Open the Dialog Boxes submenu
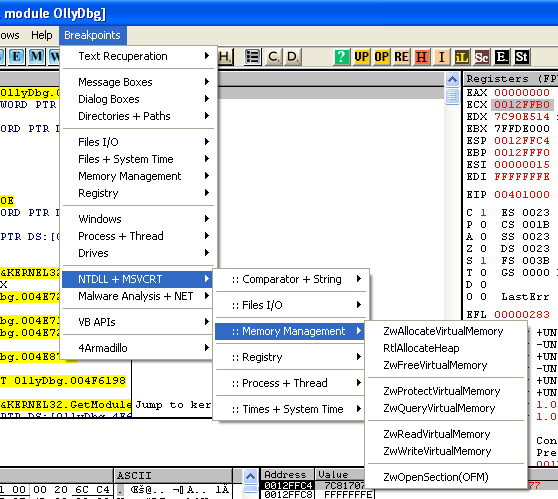 [138, 99]
